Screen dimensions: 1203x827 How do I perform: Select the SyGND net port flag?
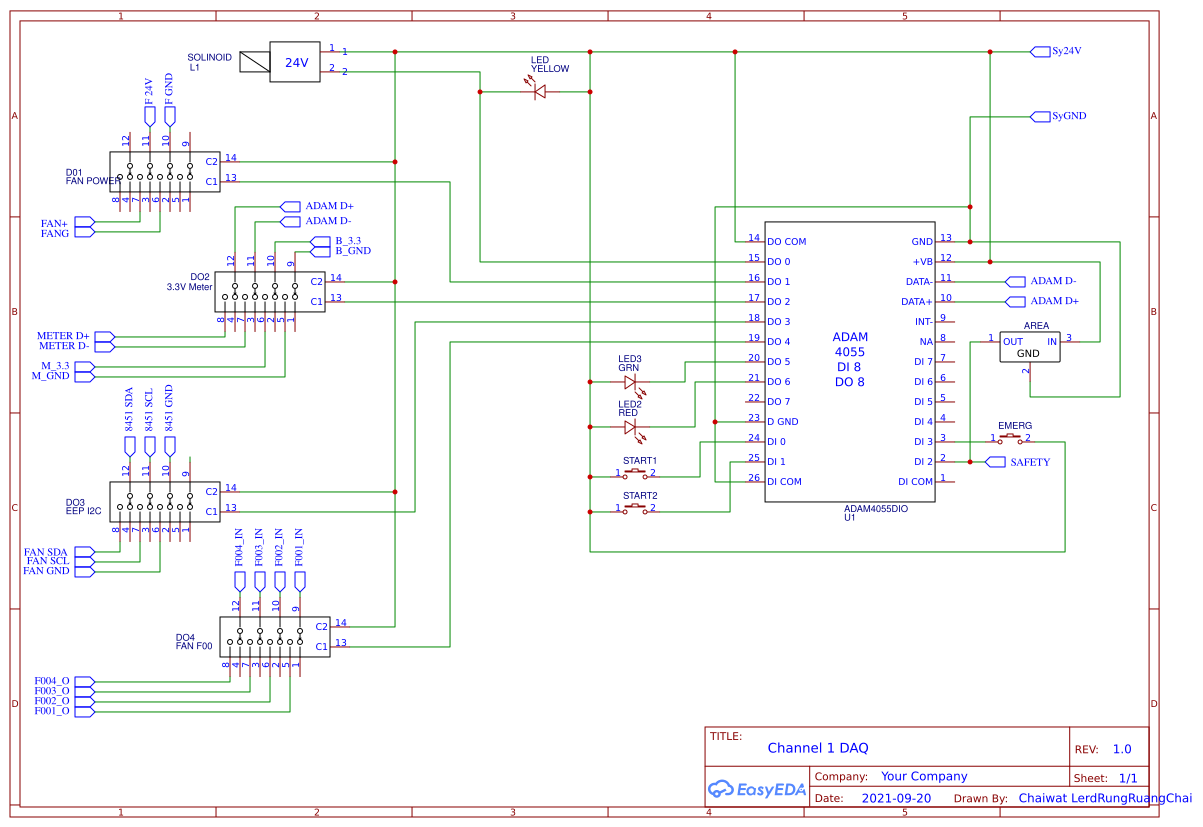[1043, 115]
